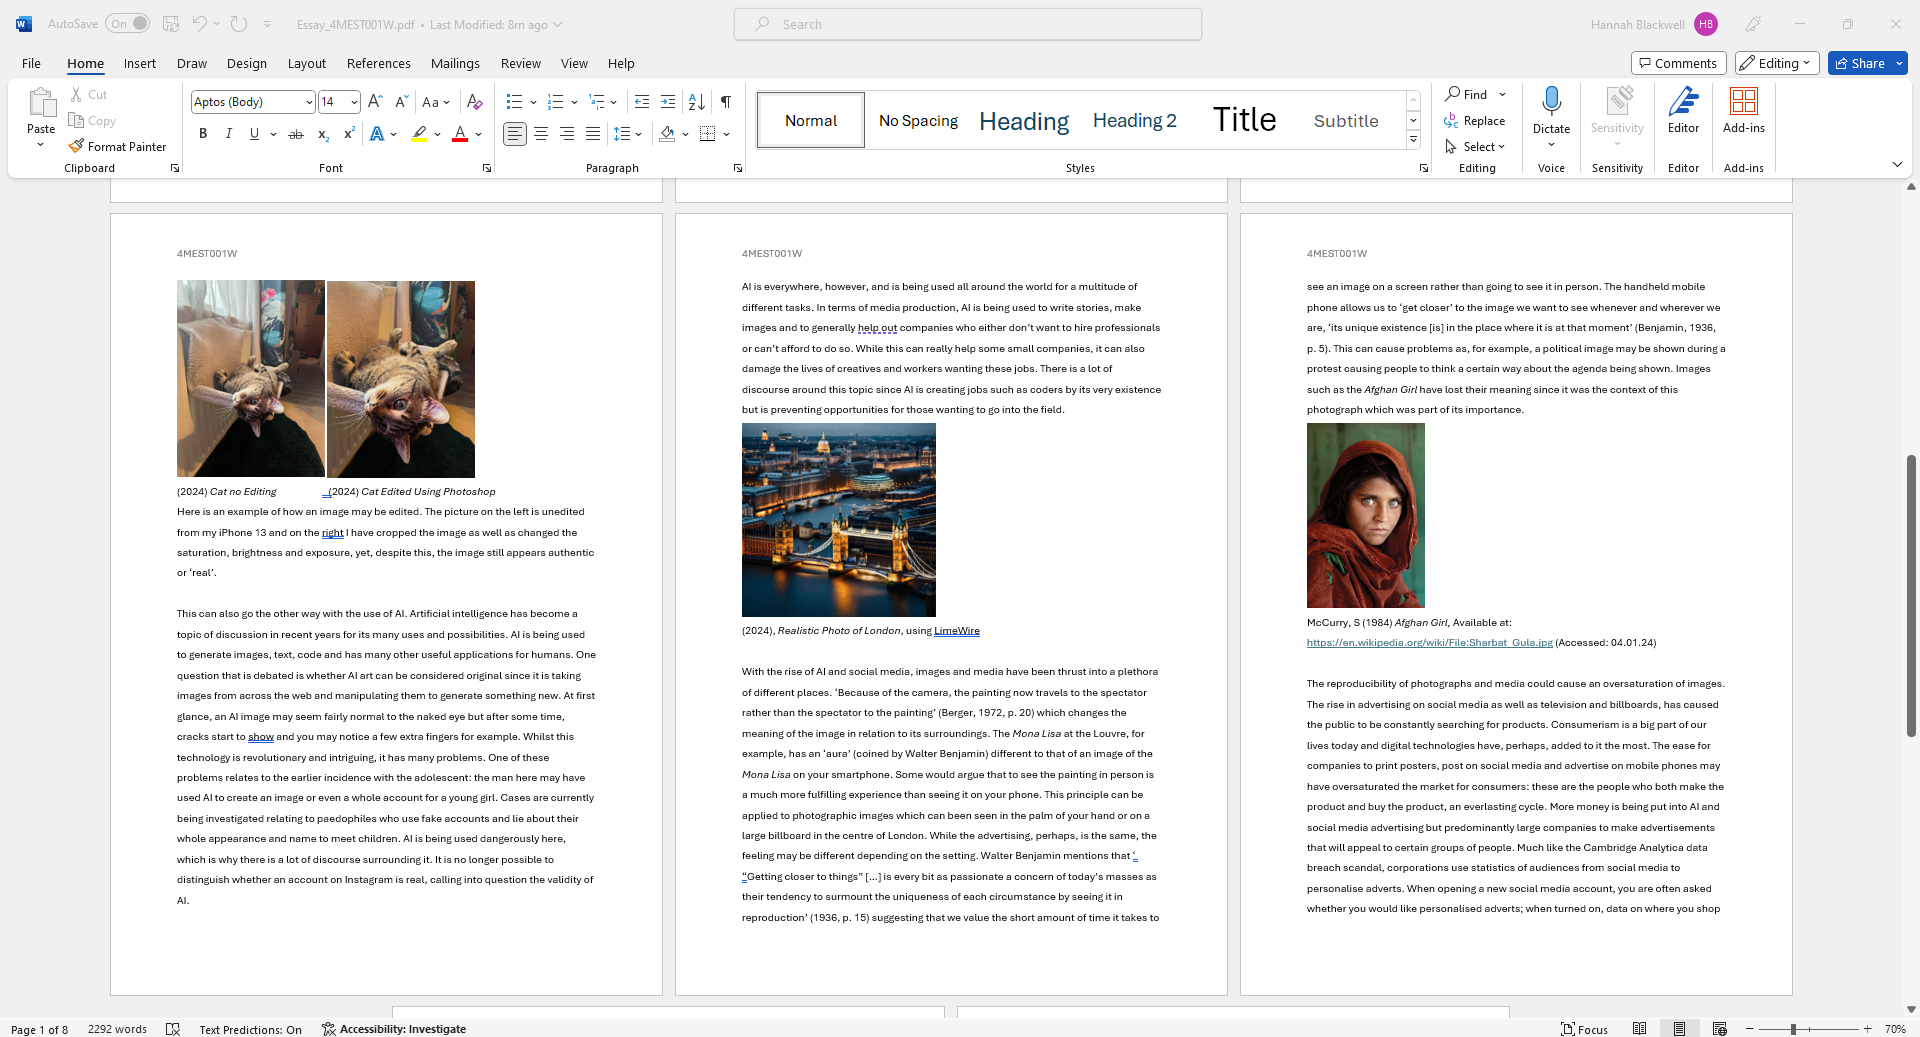Apply the text highlight color
Image resolution: width=1920 pixels, height=1037 pixels.
tap(419, 134)
